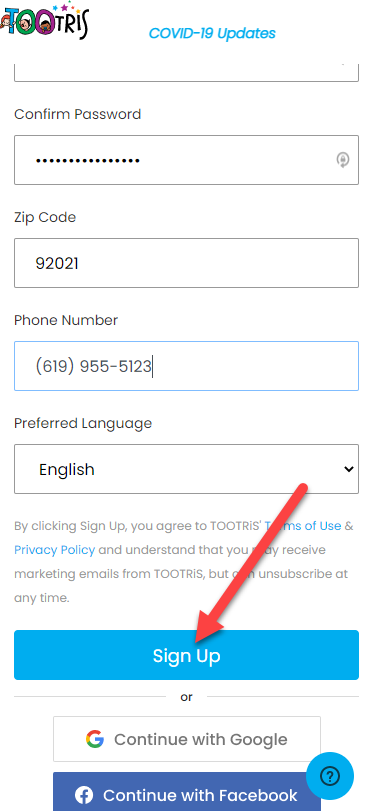Click the Google G logo icon

[95, 739]
